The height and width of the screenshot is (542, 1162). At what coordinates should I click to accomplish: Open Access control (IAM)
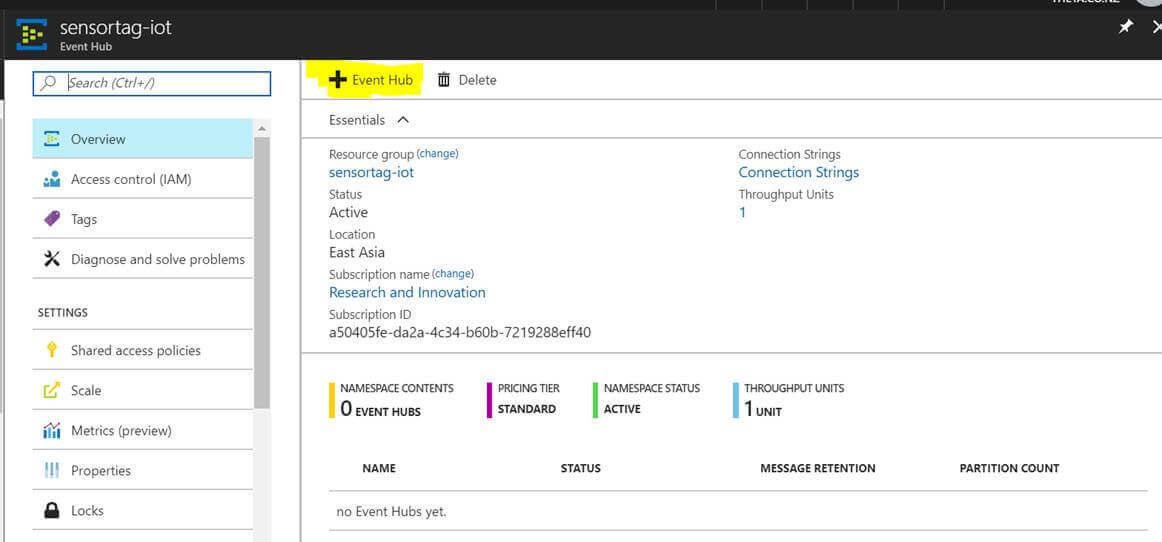[x=142, y=179]
